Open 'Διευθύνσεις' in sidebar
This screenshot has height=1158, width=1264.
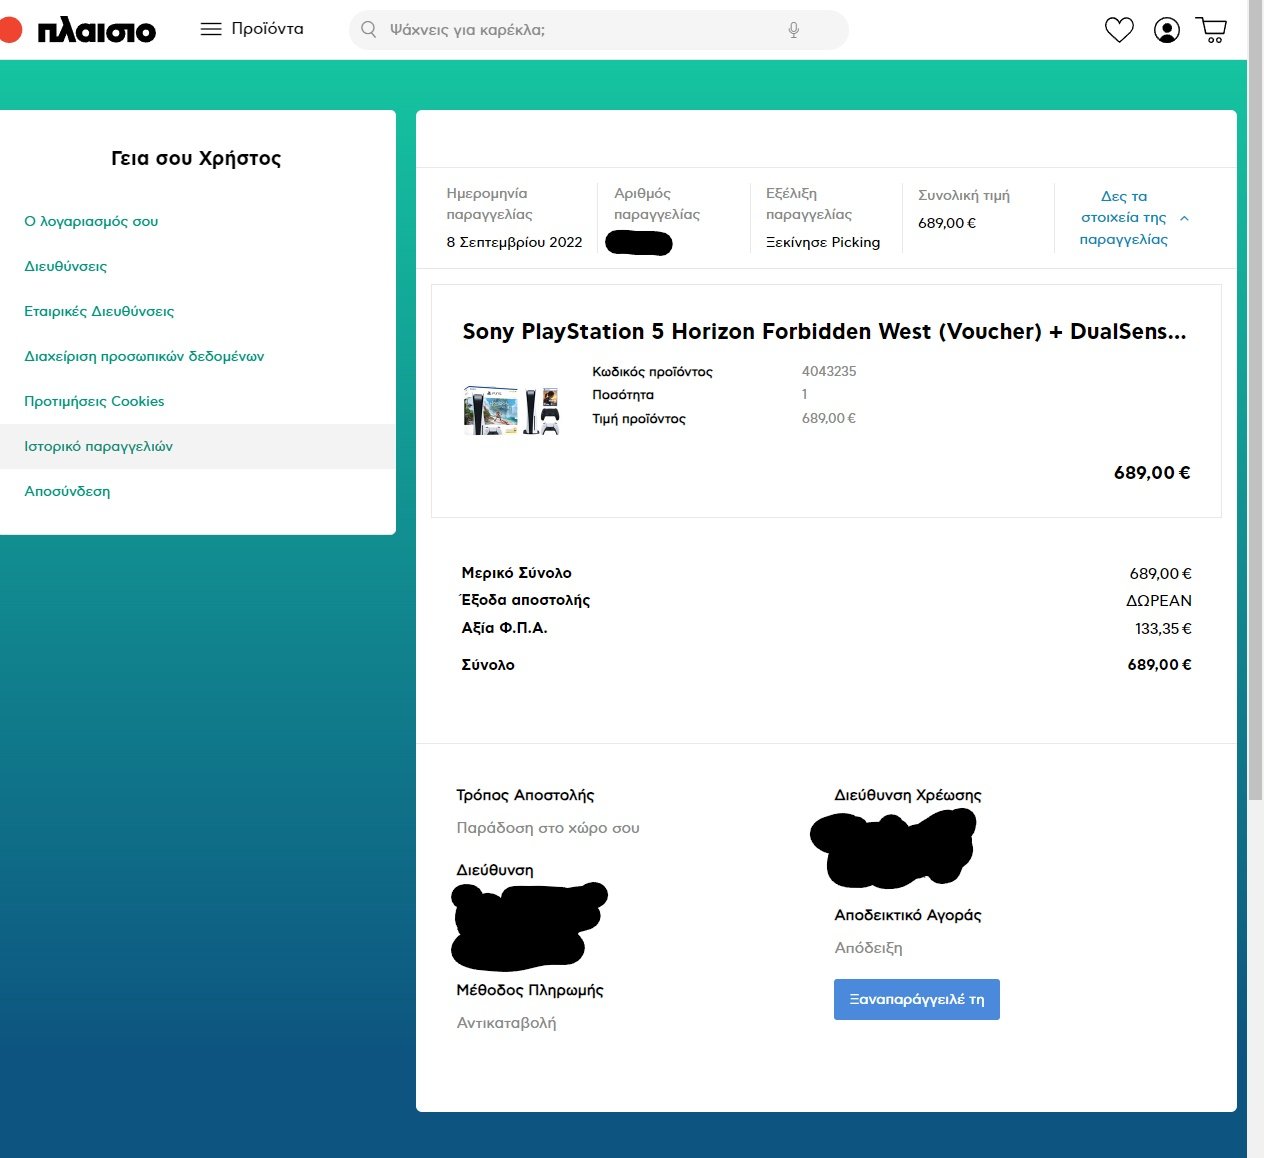(65, 266)
